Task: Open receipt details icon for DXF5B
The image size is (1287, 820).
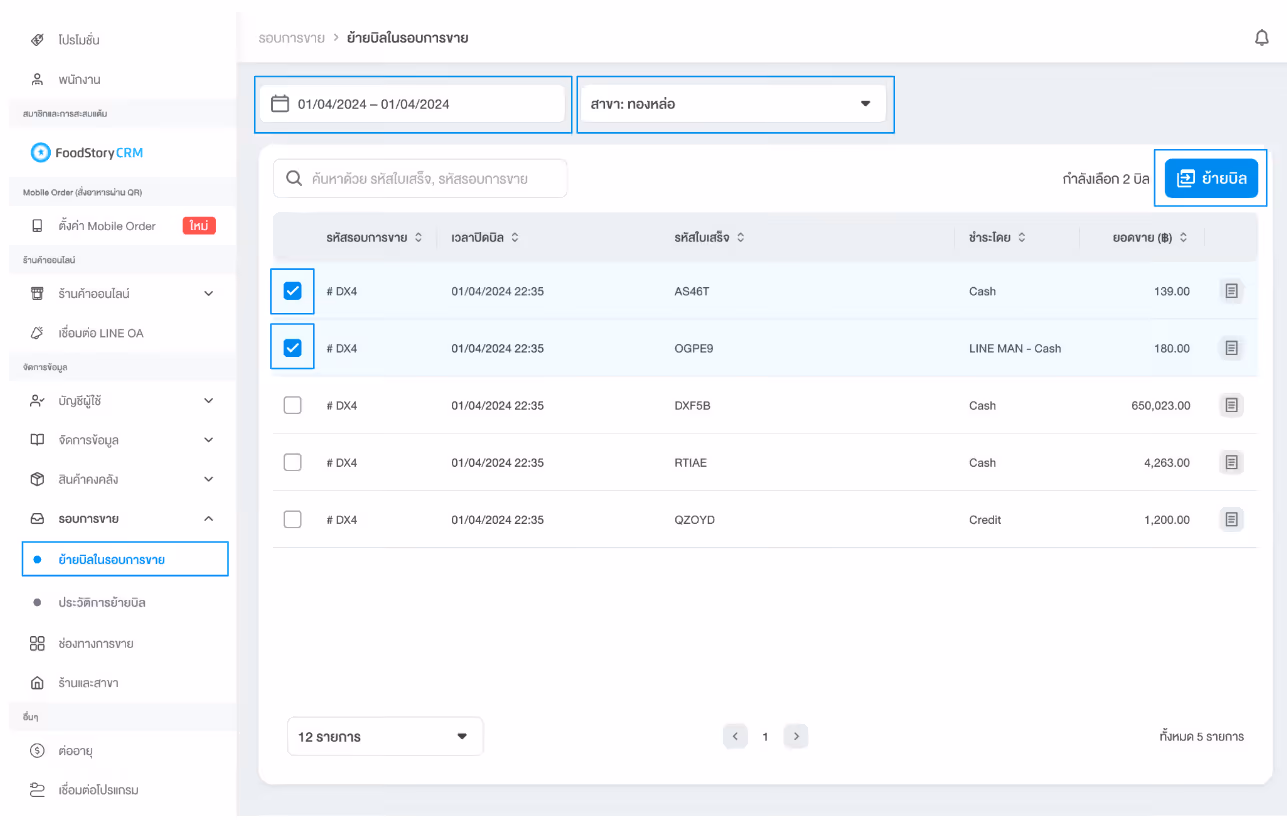Action: point(1232,405)
